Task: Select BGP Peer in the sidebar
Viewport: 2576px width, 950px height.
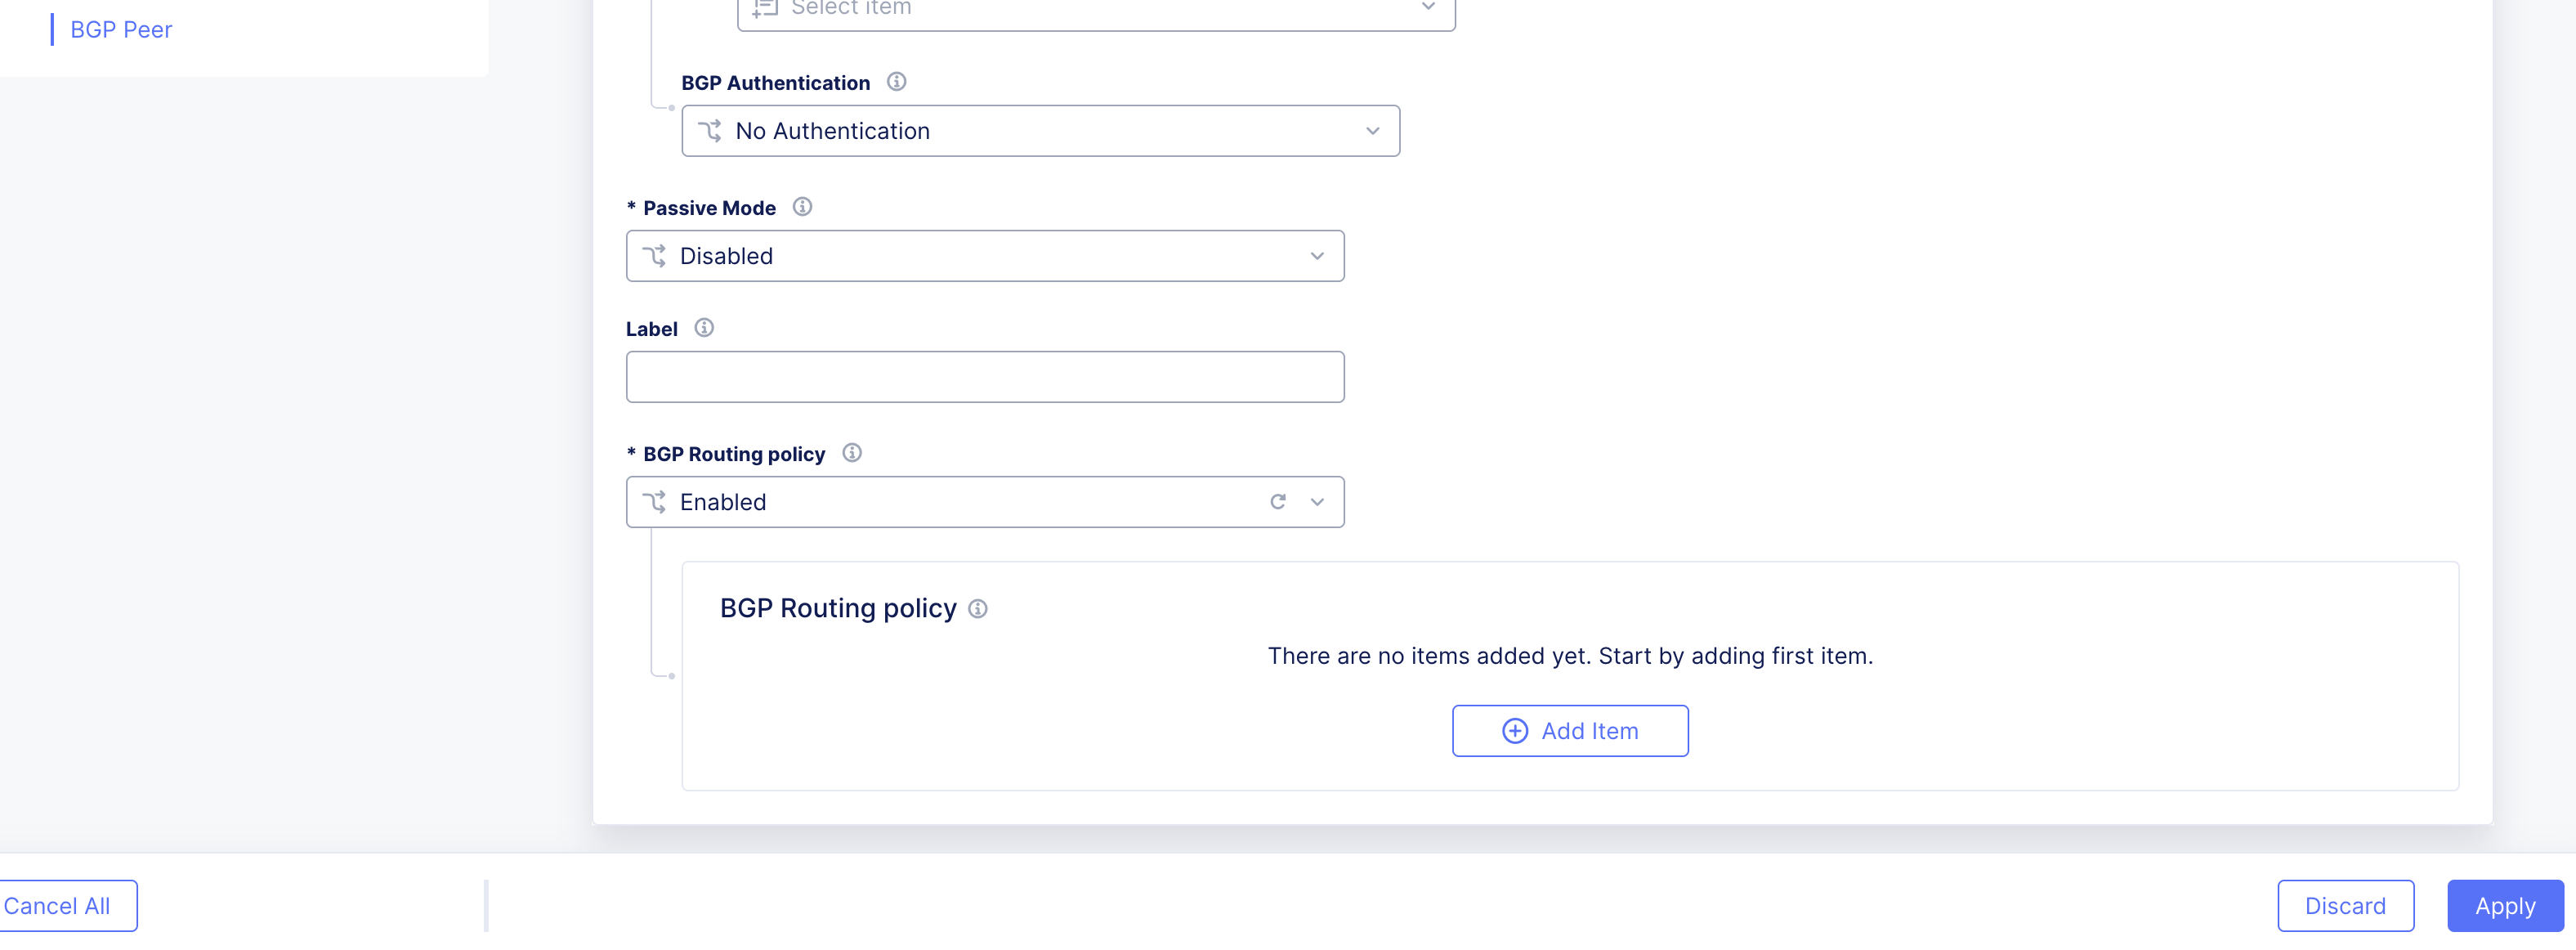Action: (x=121, y=30)
